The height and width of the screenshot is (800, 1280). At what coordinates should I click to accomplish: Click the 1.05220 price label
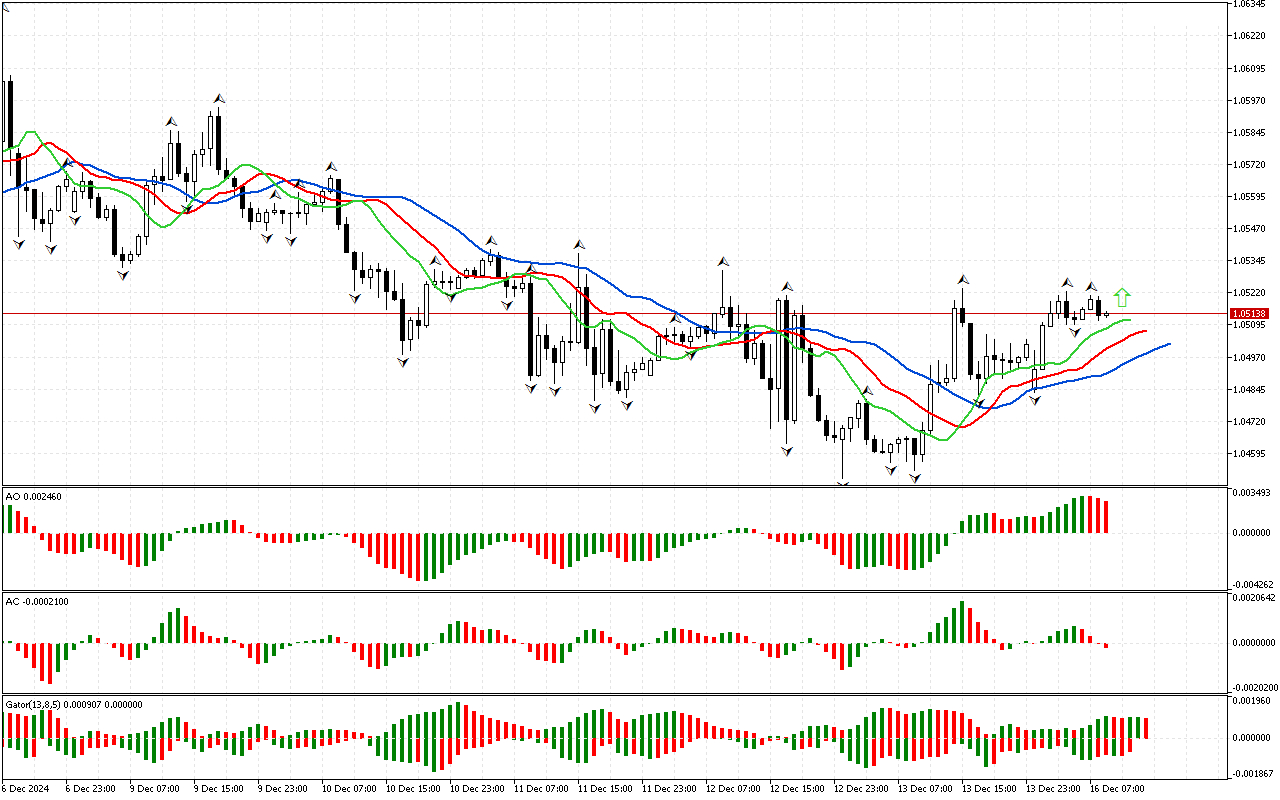[x=1249, y=292]
